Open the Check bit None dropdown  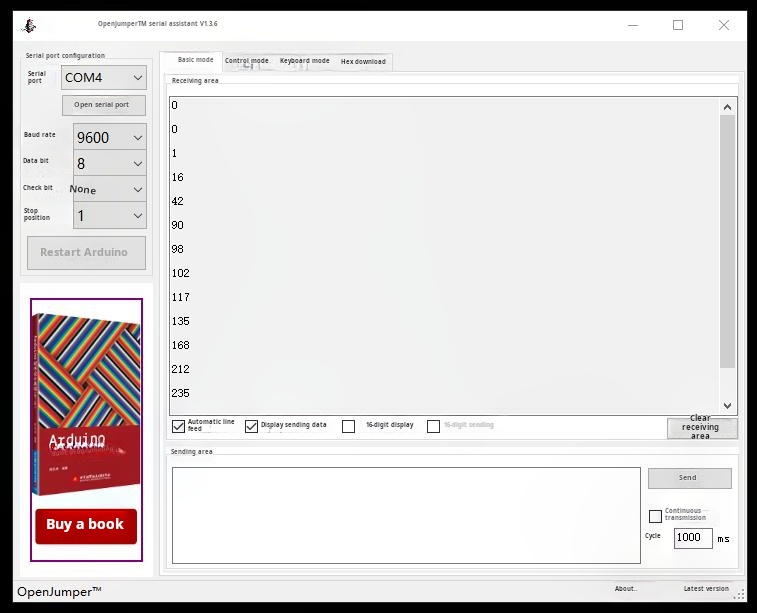click(110, 189)
